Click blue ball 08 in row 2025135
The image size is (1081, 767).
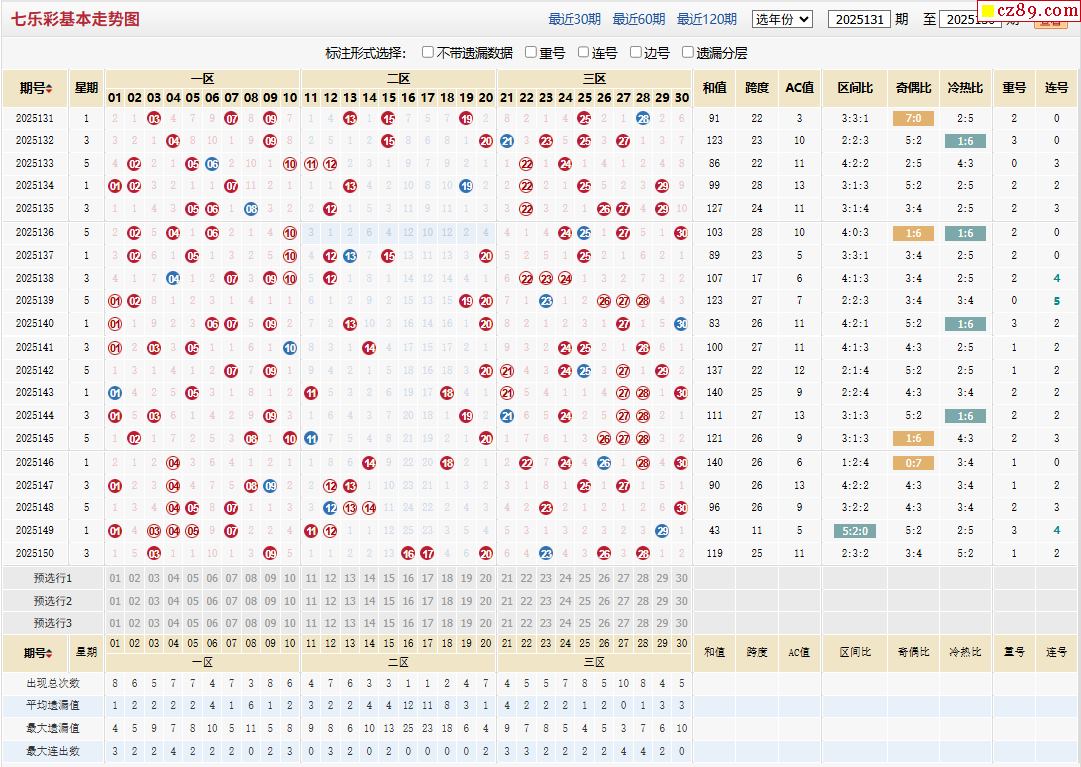(x=251, y=209)
